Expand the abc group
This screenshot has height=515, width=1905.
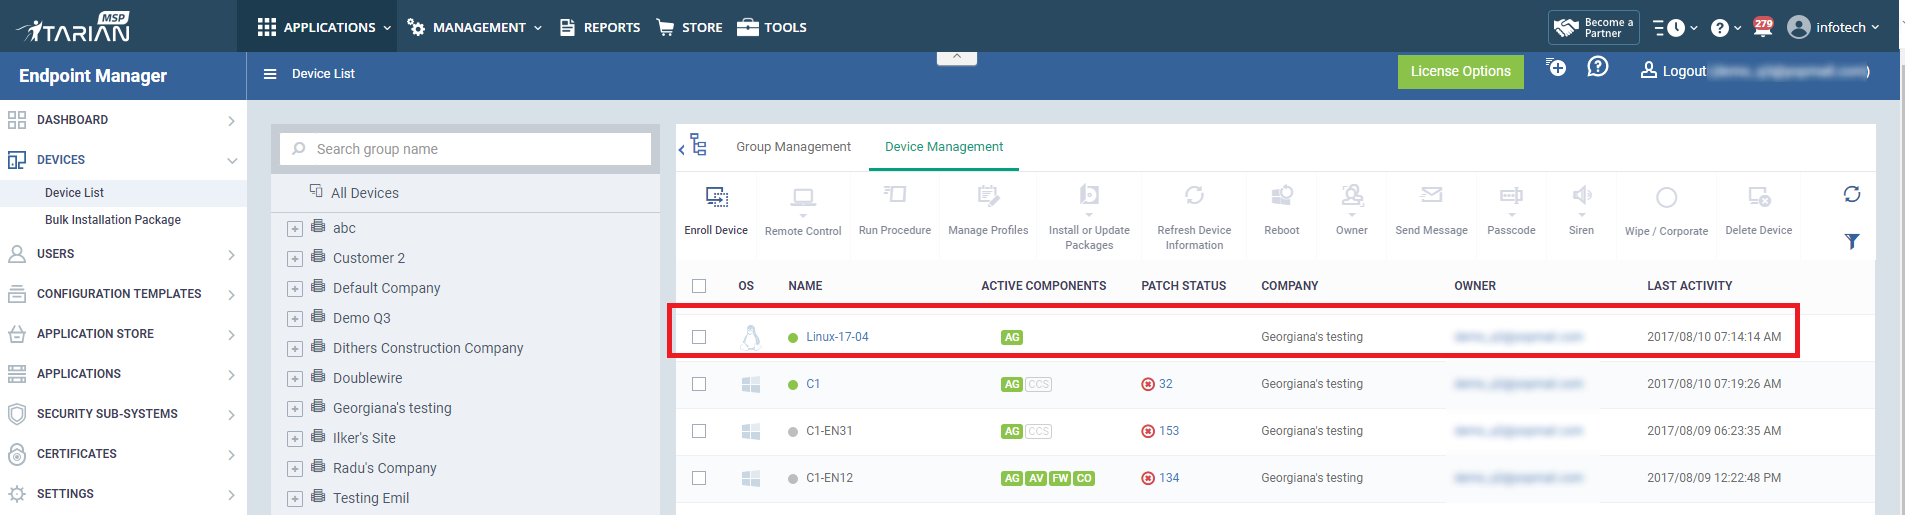[295, 229]
